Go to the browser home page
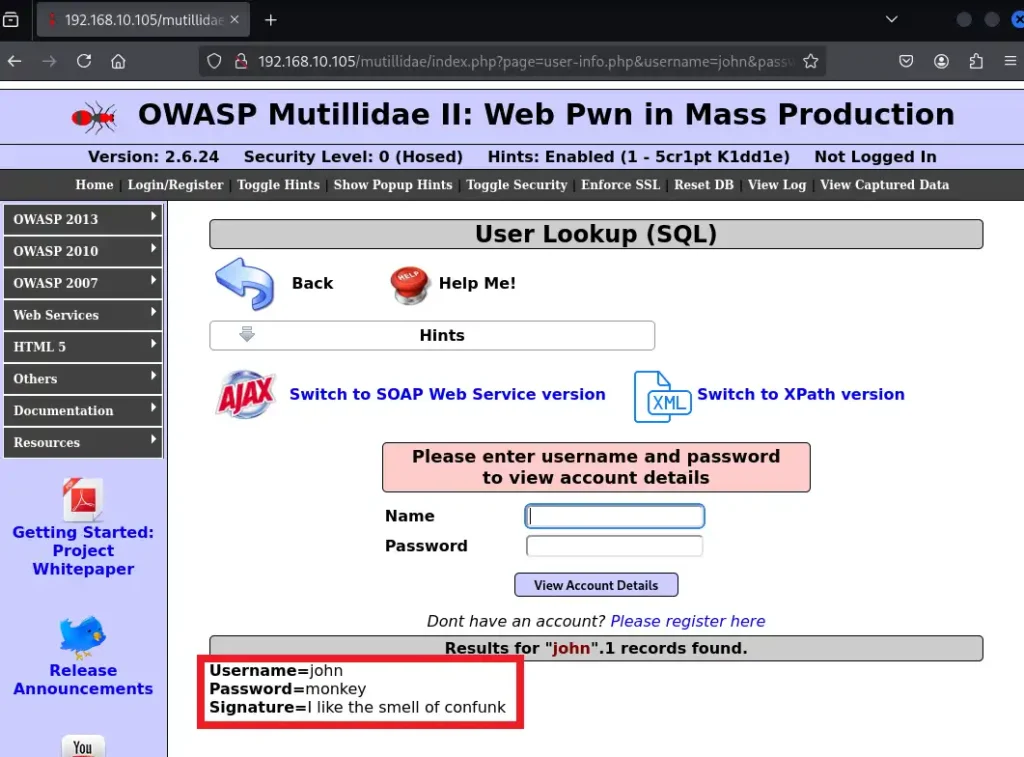1024x757 pixels. click(118, 61)
